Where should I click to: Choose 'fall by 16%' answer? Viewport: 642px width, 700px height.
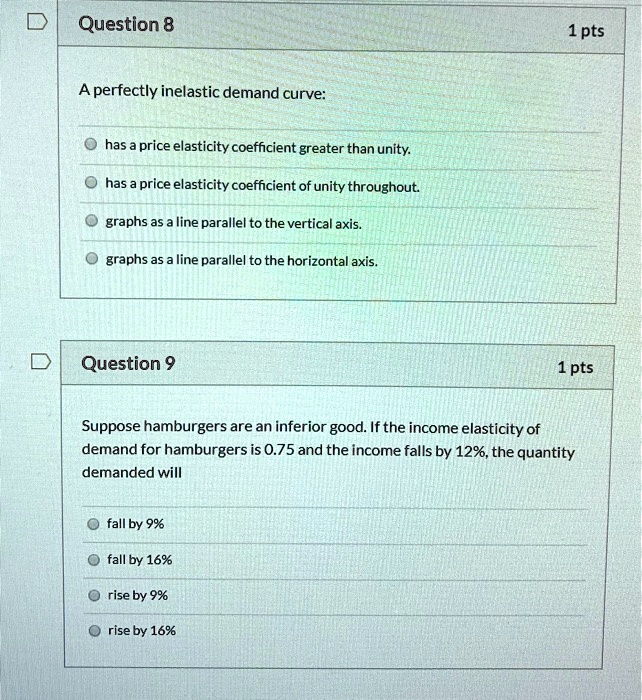tap(94, 560)
